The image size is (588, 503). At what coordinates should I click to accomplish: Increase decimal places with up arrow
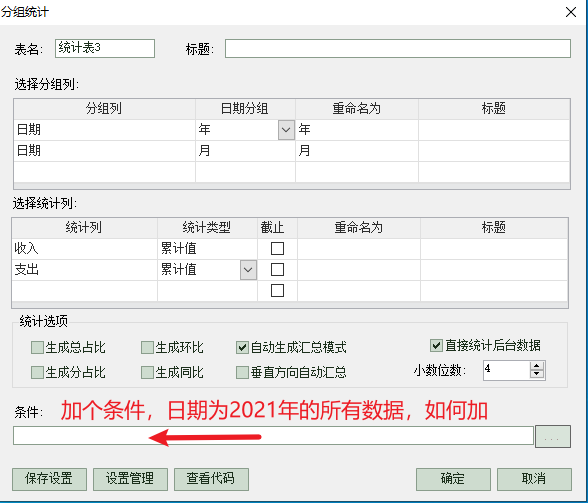point(537,366)
